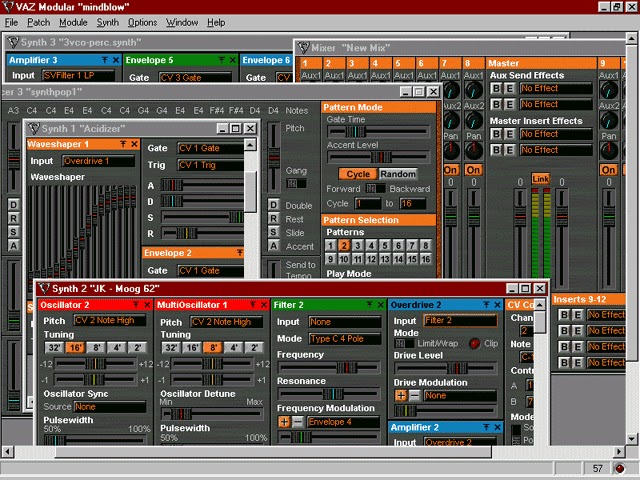The width and height of the screenshot is (640, 480).
Task: Open Oscillator 2 Pitch source dropdown
Action: coord(109,320)
